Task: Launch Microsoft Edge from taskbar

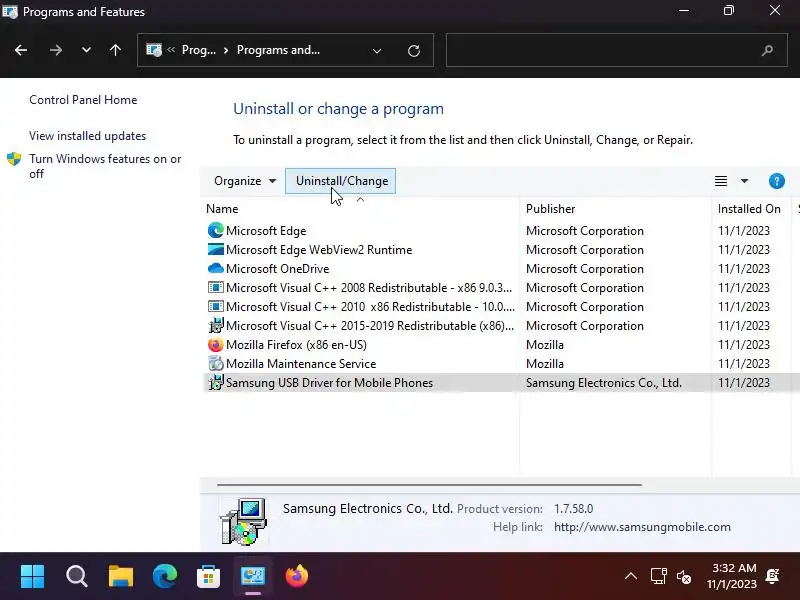Action: [x=165, y=577]
